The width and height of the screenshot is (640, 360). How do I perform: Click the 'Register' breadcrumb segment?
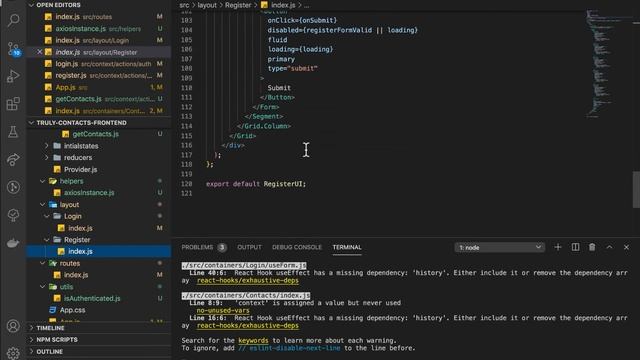point(238,5)
